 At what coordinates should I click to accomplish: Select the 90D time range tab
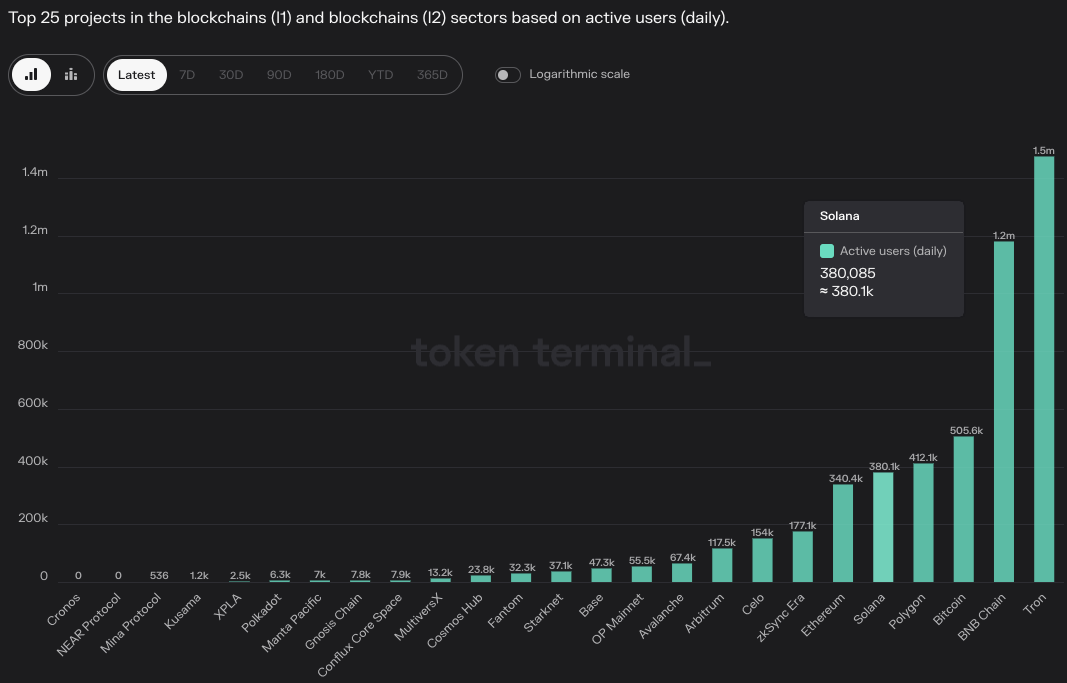pyautogui.click(x=279, y=75)
